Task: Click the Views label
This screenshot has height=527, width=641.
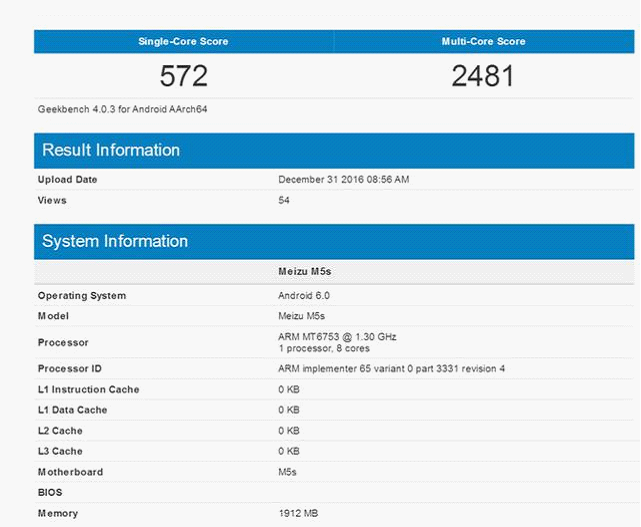Action: (52, 200)
